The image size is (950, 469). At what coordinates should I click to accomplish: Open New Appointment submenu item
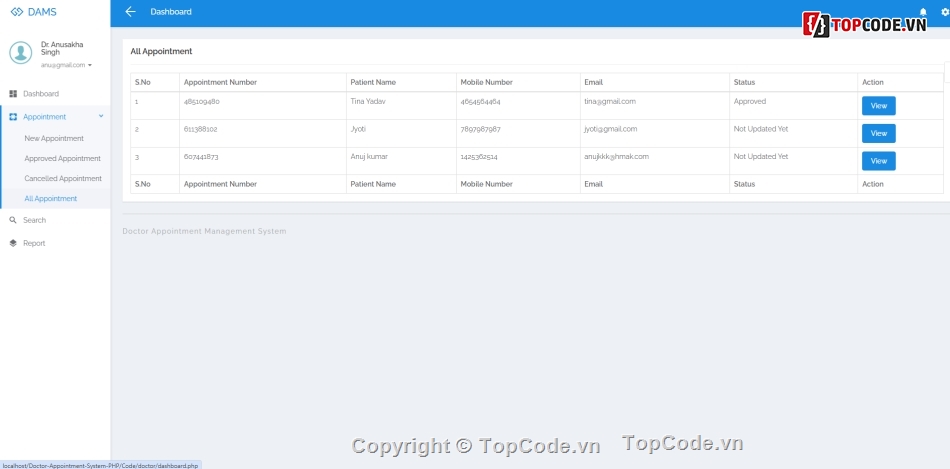coord(54,139)
